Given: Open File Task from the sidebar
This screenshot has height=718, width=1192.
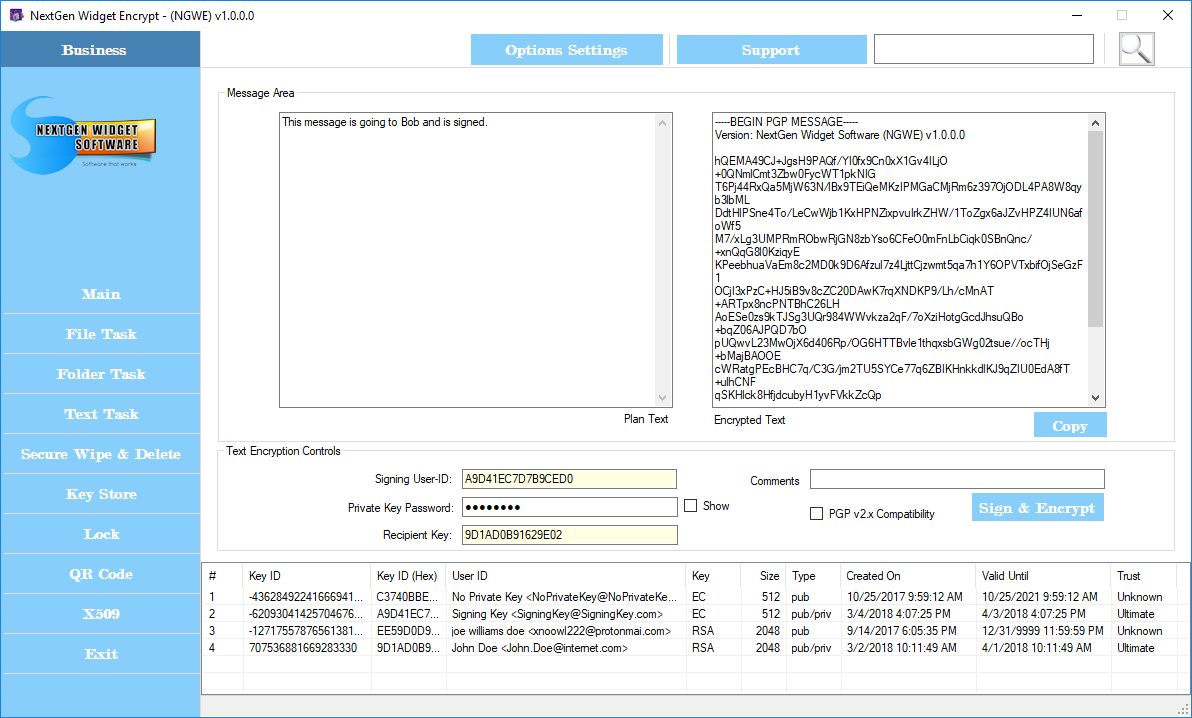Looking at the screenshot, I should [101, 334].
